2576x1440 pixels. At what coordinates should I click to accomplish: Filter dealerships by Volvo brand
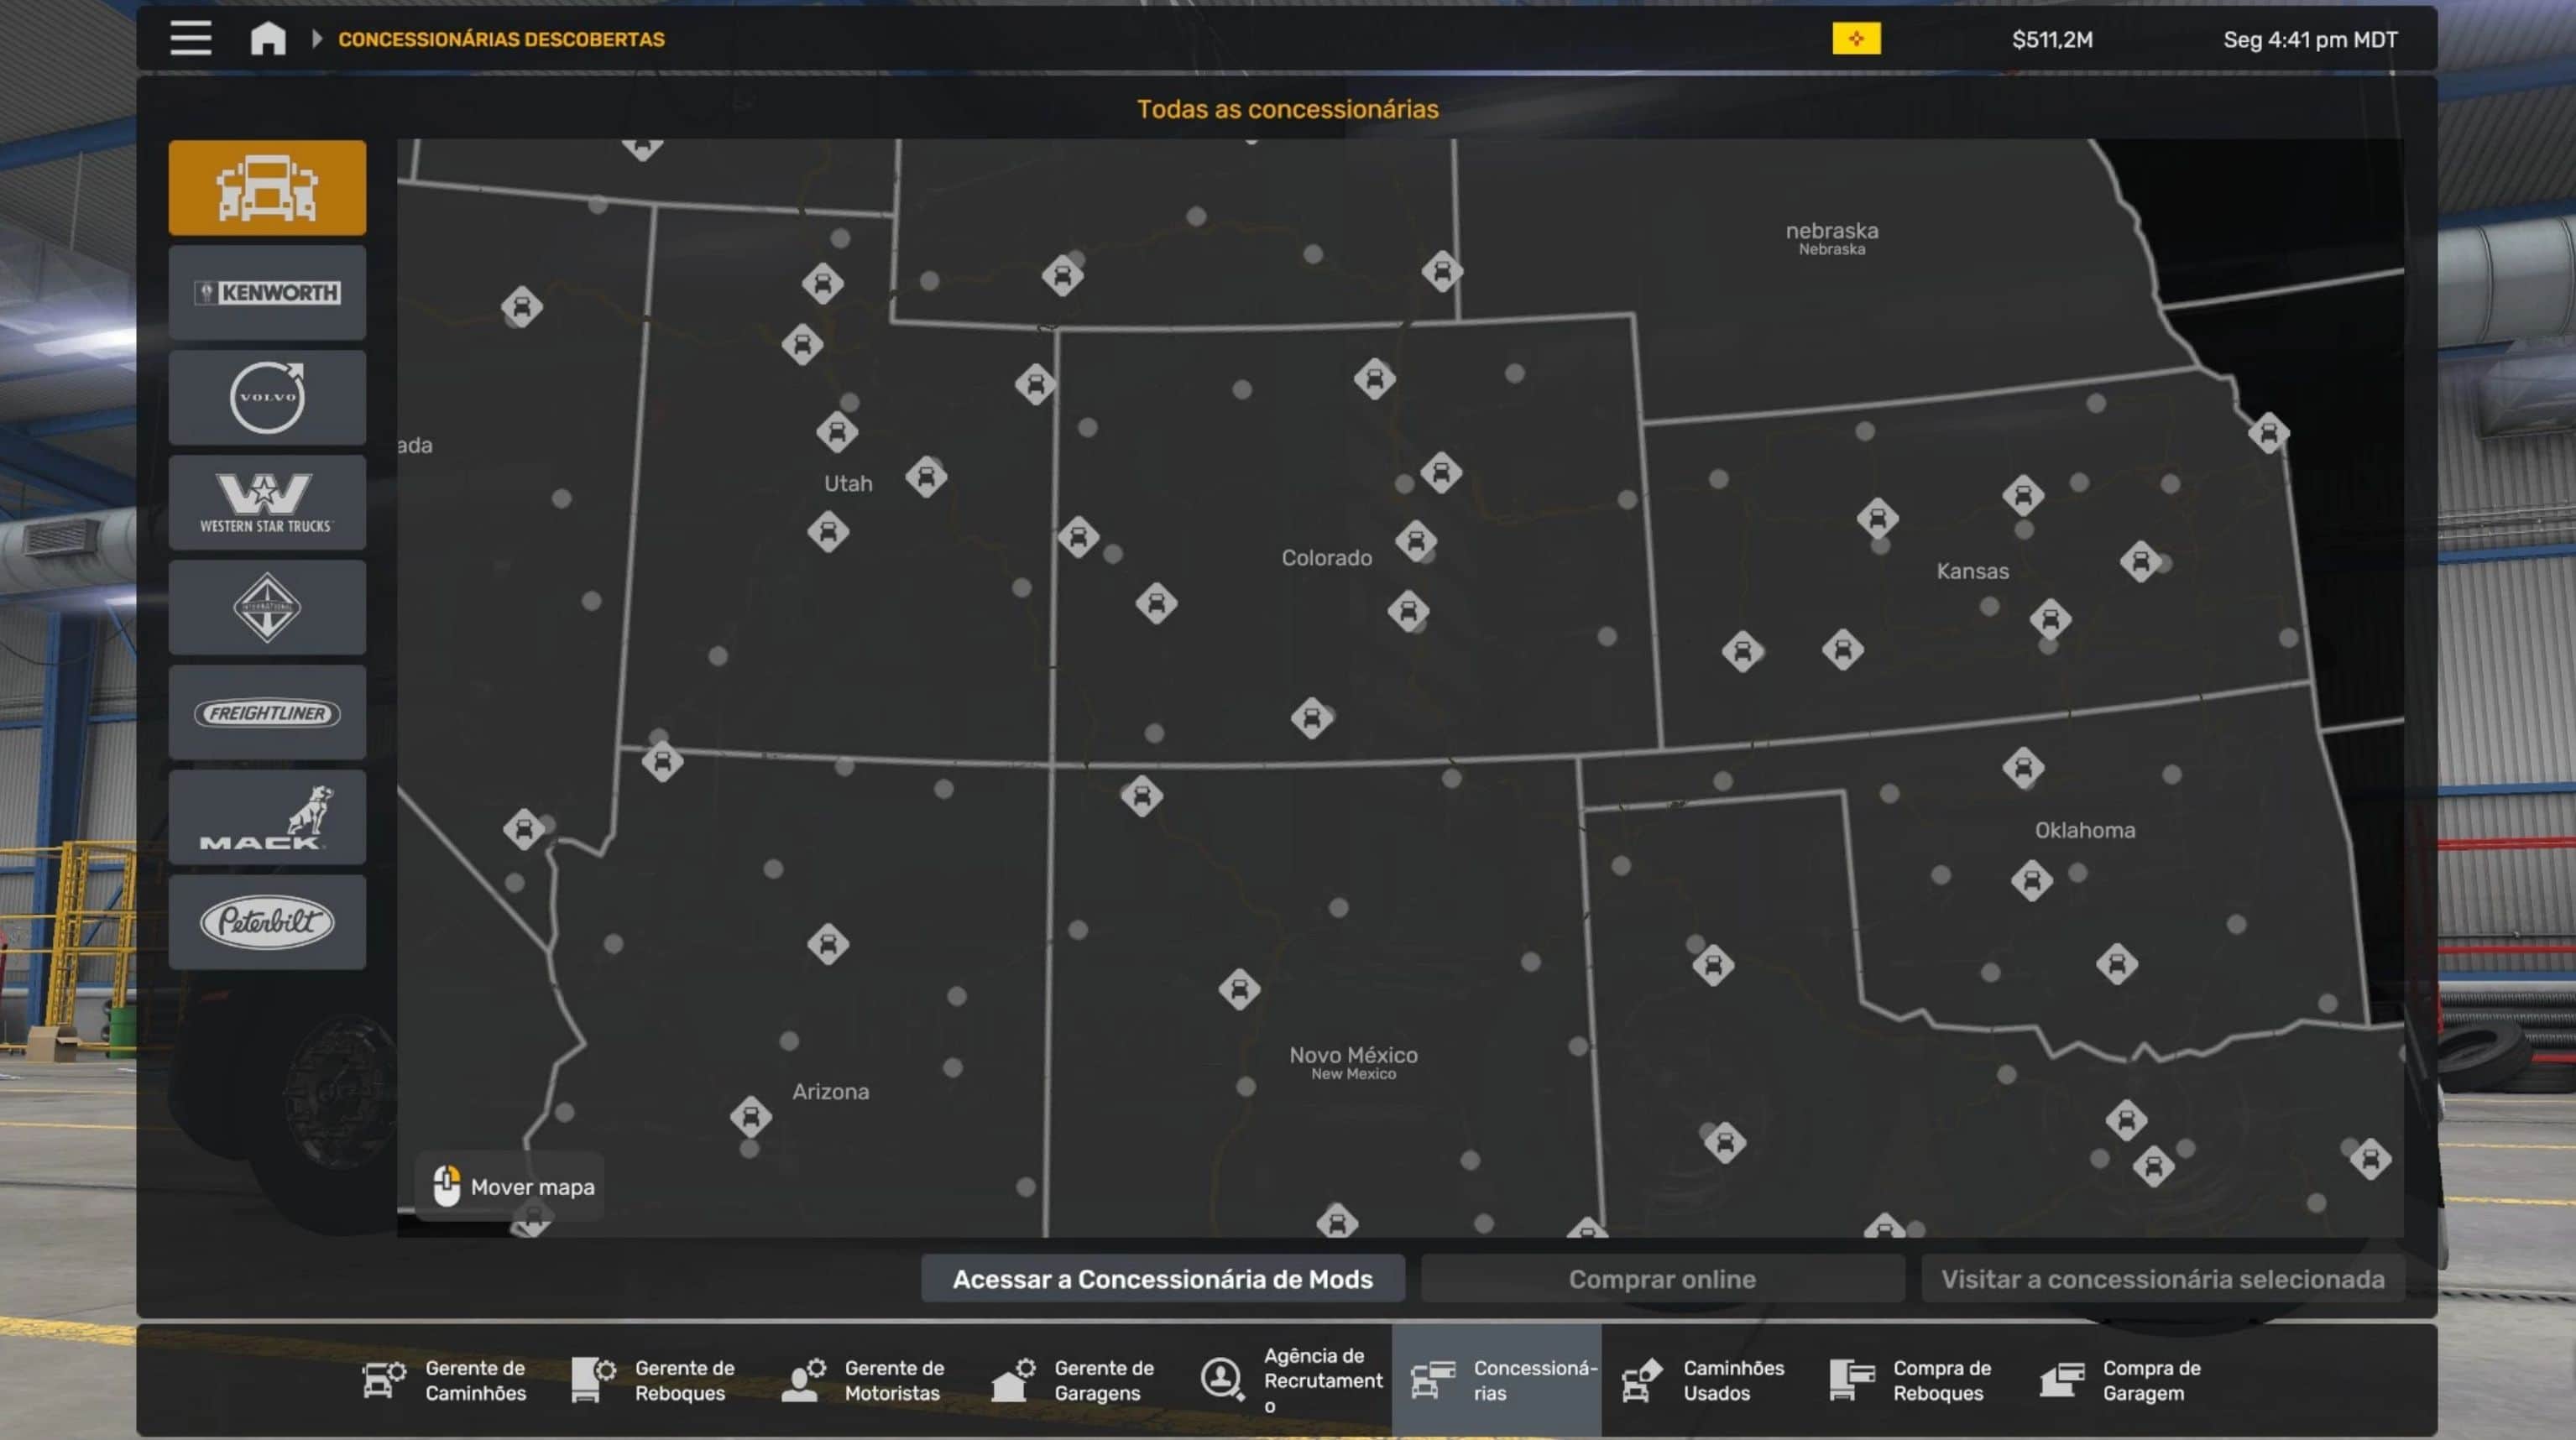(267, 397)
